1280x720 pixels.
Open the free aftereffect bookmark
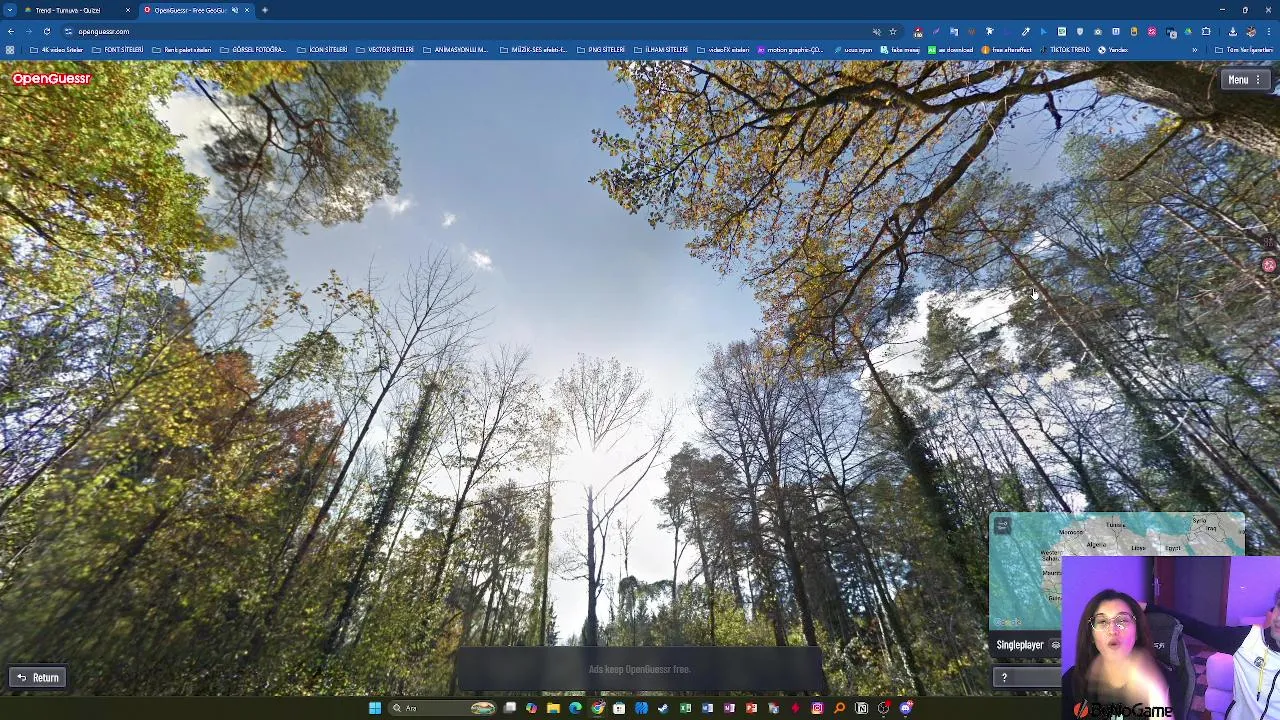coord(1006,50)
